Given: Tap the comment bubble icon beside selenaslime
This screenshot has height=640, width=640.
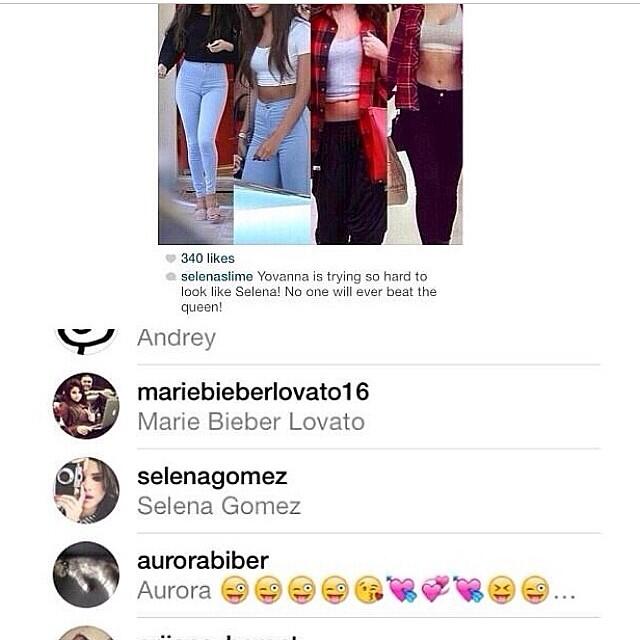Looking at the screenshot, I should pos(171,277).
